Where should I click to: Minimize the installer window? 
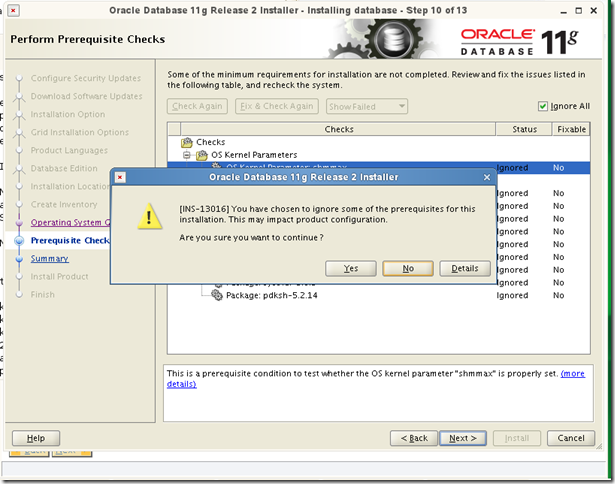[x=564, y=11]
